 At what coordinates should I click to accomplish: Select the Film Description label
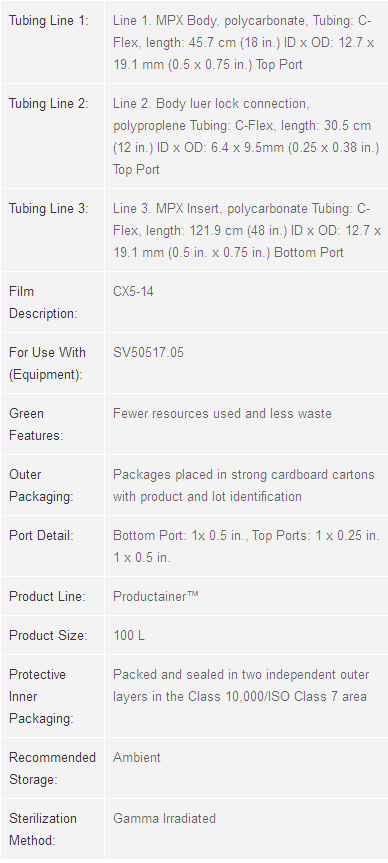(x=43, y=302)
